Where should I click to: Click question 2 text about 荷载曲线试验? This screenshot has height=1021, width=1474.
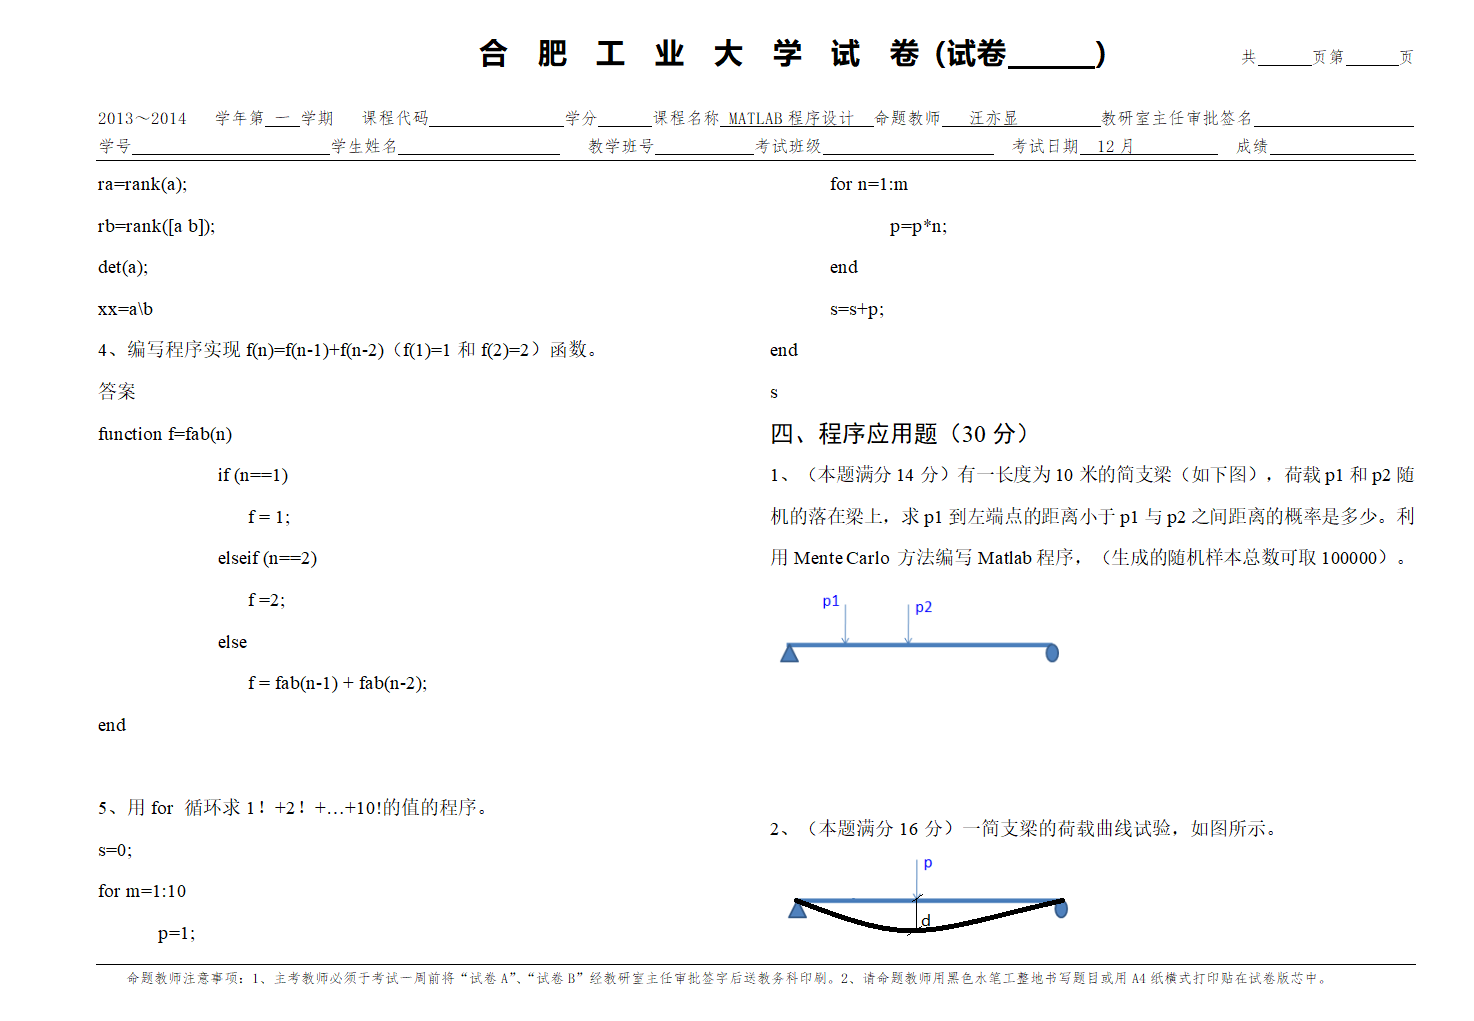[1027, 829]
